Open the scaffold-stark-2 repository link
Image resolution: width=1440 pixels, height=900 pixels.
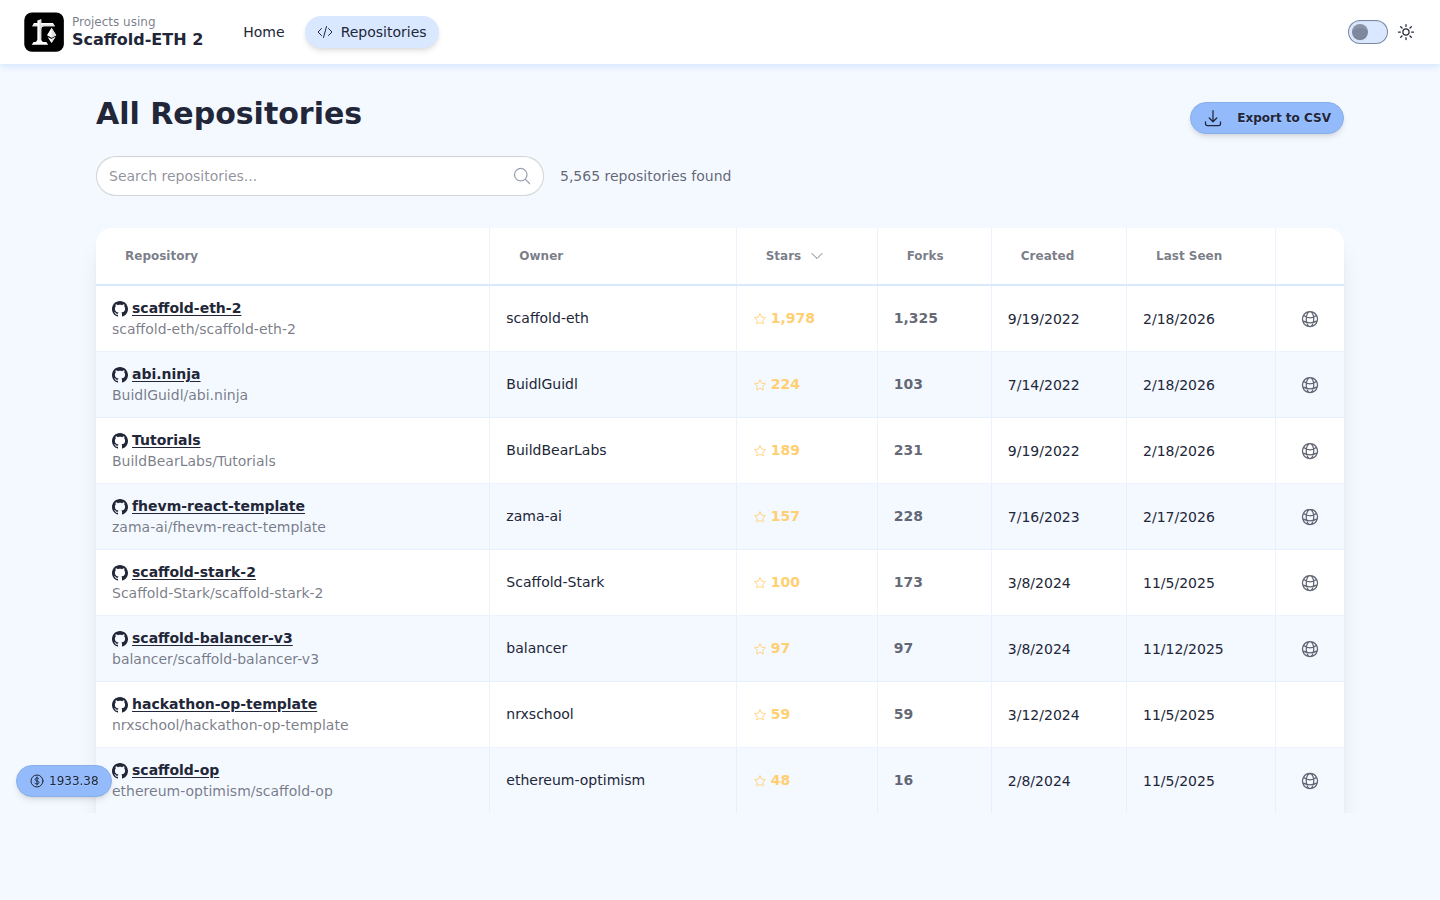(194, 572)
